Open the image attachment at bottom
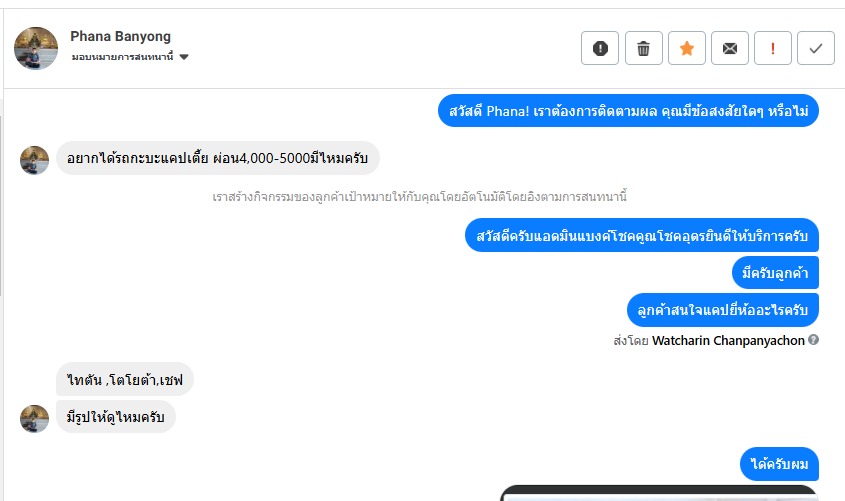This screenshot has height=501, width=845. pos(660,493)
